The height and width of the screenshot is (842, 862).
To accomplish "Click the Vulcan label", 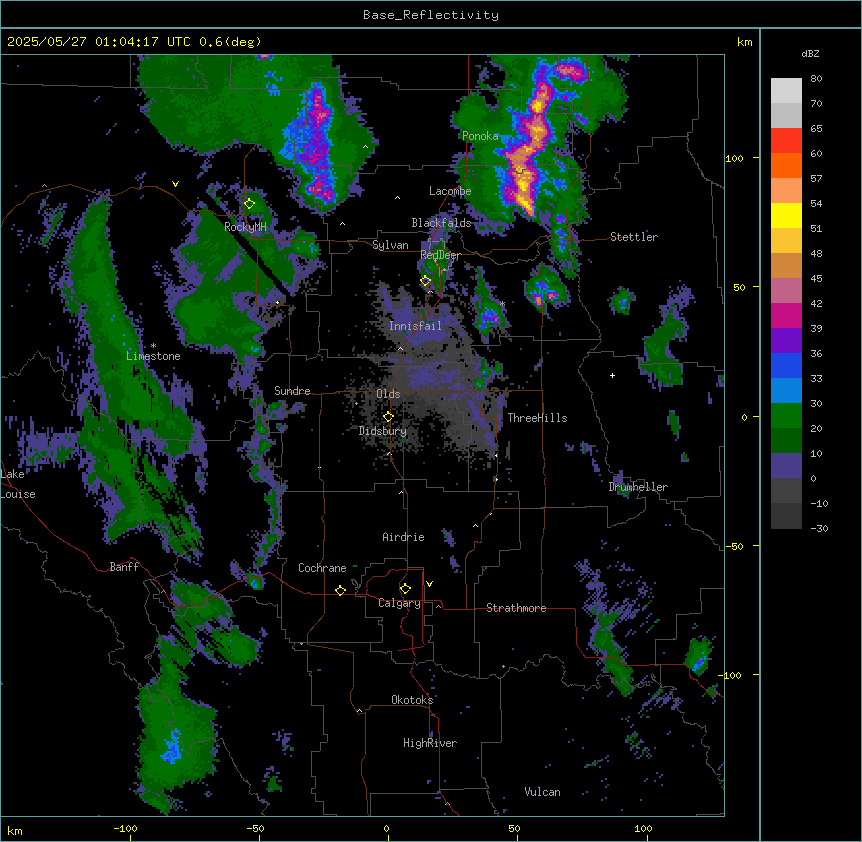I will tap(542, 792).
